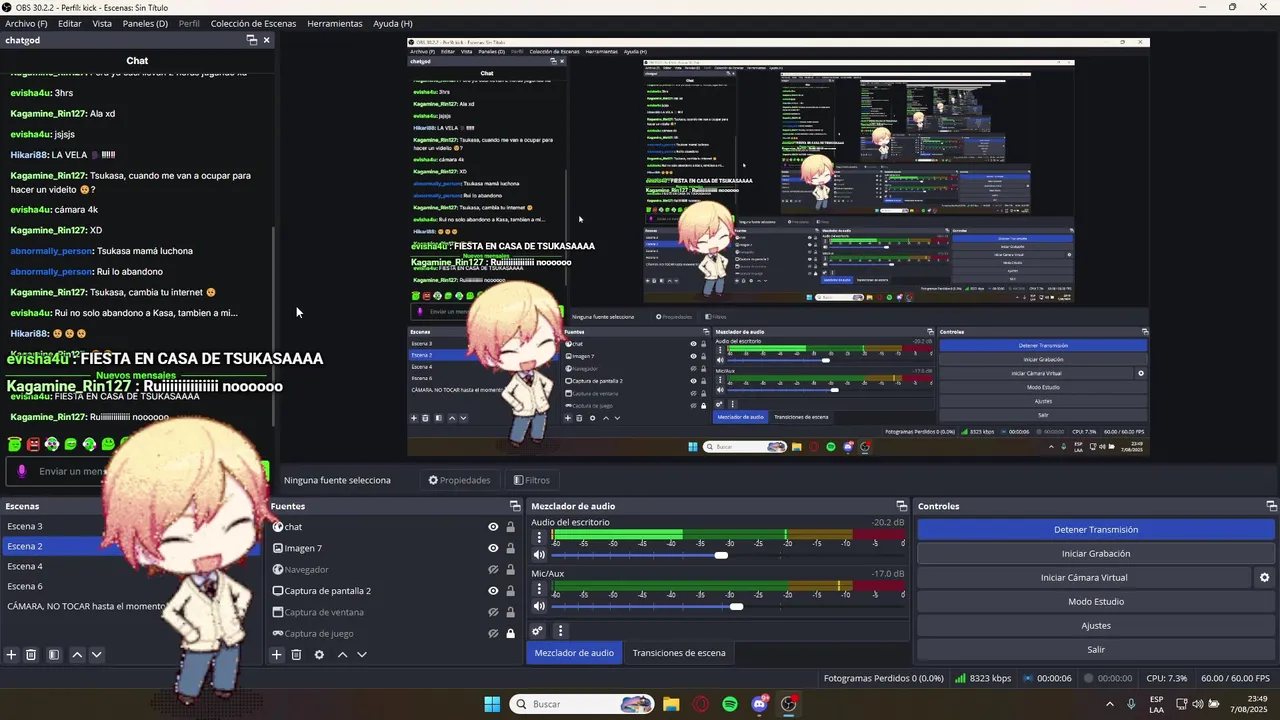Open the Windows Start menu
The height and width of the screenshot is (720, 1280).
tap(492, 704)
